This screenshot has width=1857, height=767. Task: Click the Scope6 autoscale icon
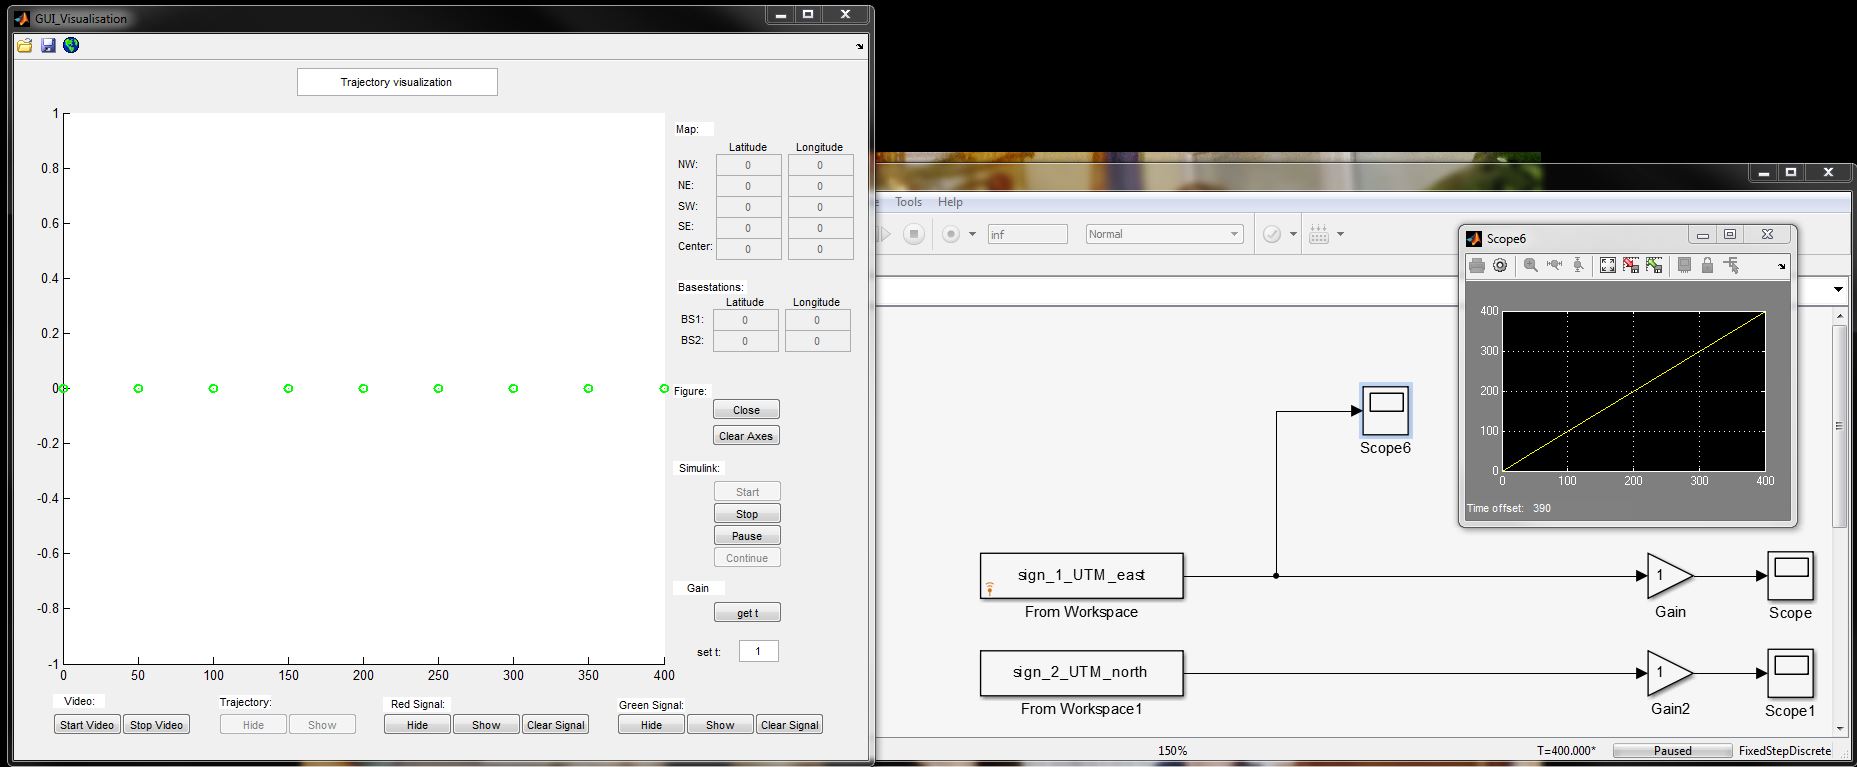click(x=1607, y=266)
